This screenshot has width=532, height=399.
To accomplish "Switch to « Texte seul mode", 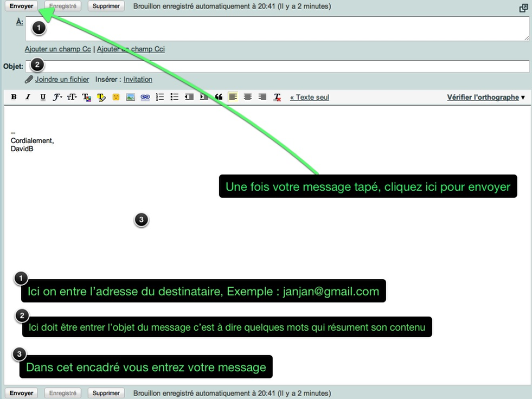I will tap(309, 97).
